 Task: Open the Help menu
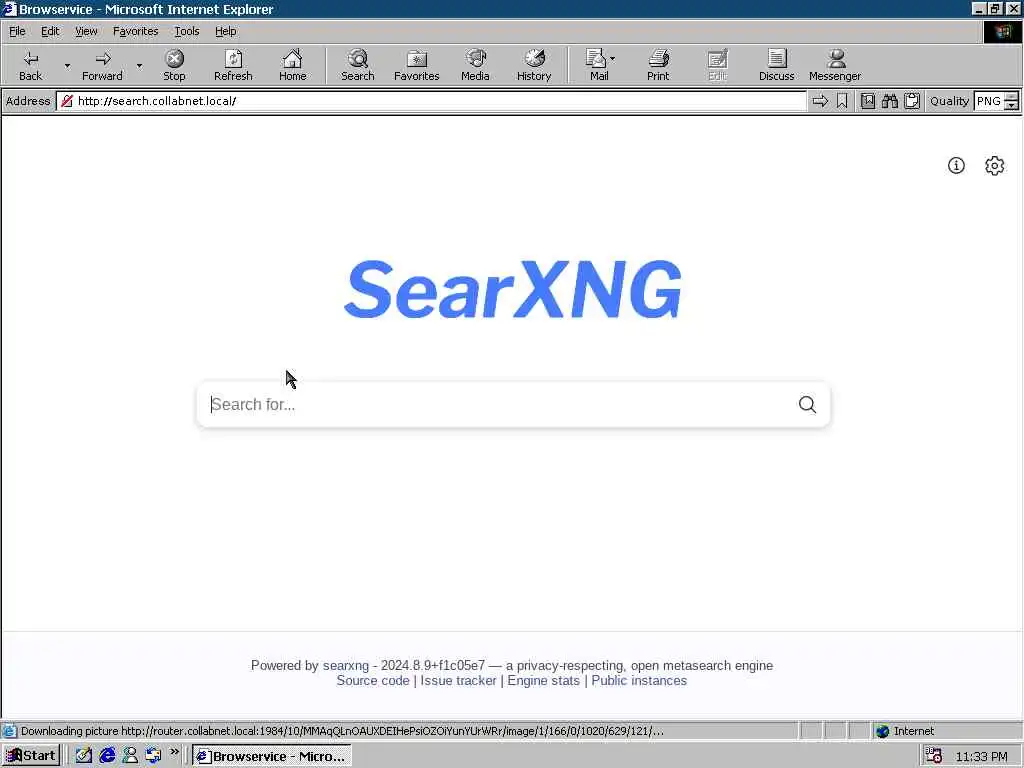[x=226, y=31]
